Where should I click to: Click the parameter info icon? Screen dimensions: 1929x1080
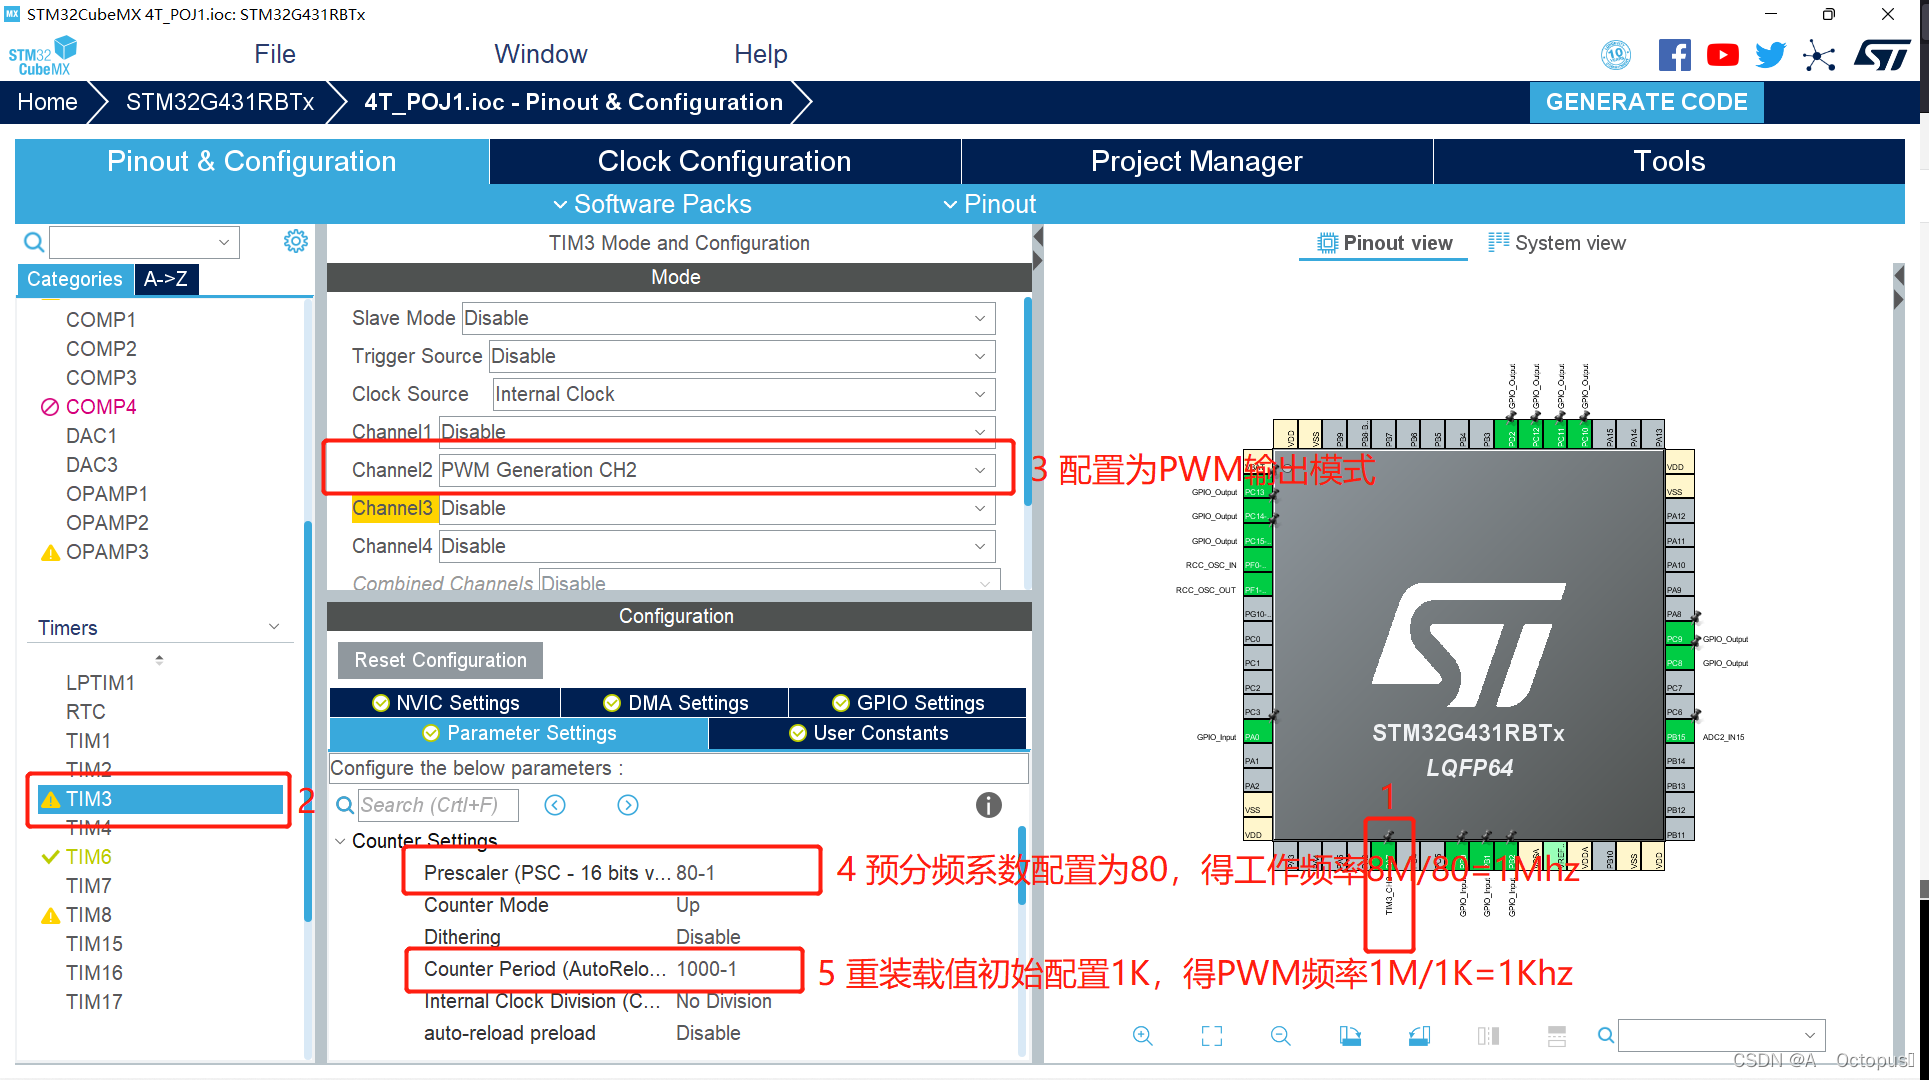[988, 805]
